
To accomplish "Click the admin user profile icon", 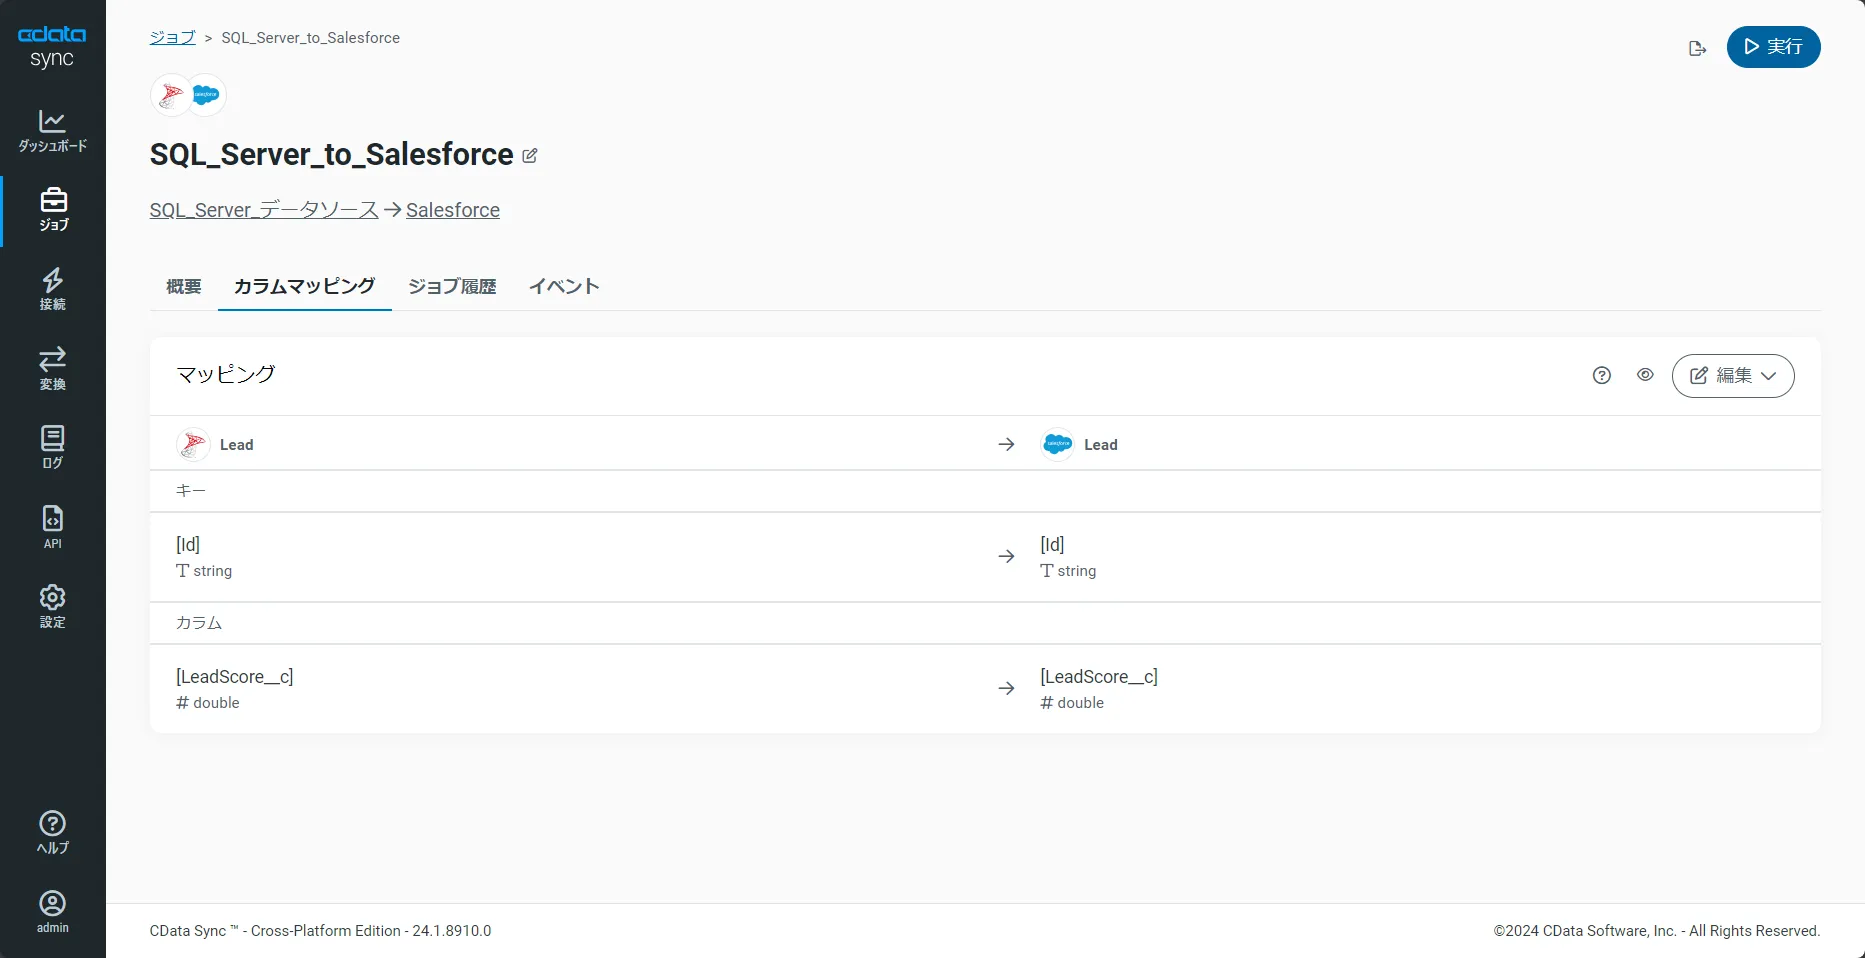I will (x=52, y=912).
